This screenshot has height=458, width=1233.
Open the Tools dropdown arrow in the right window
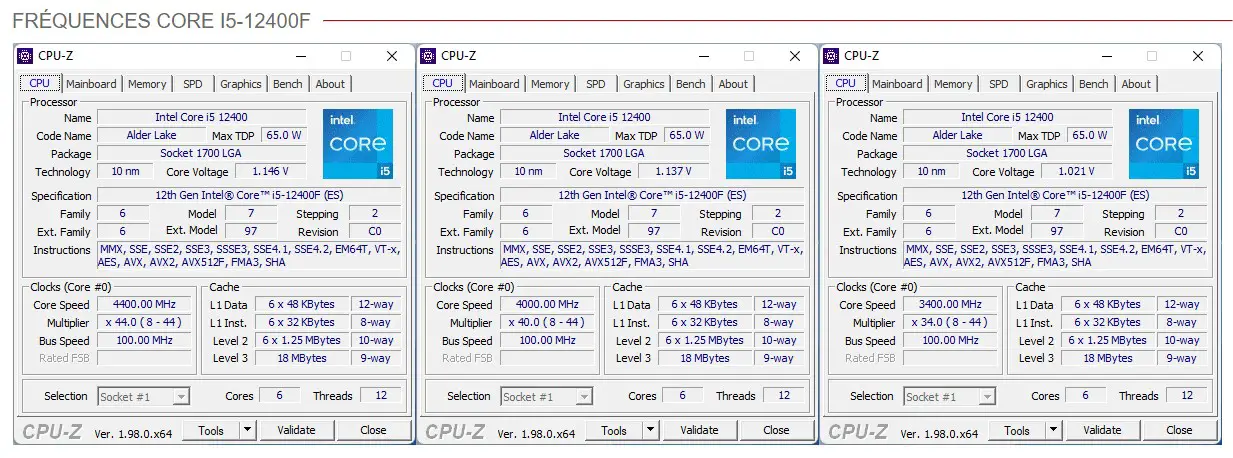(x=1054, y=431)
